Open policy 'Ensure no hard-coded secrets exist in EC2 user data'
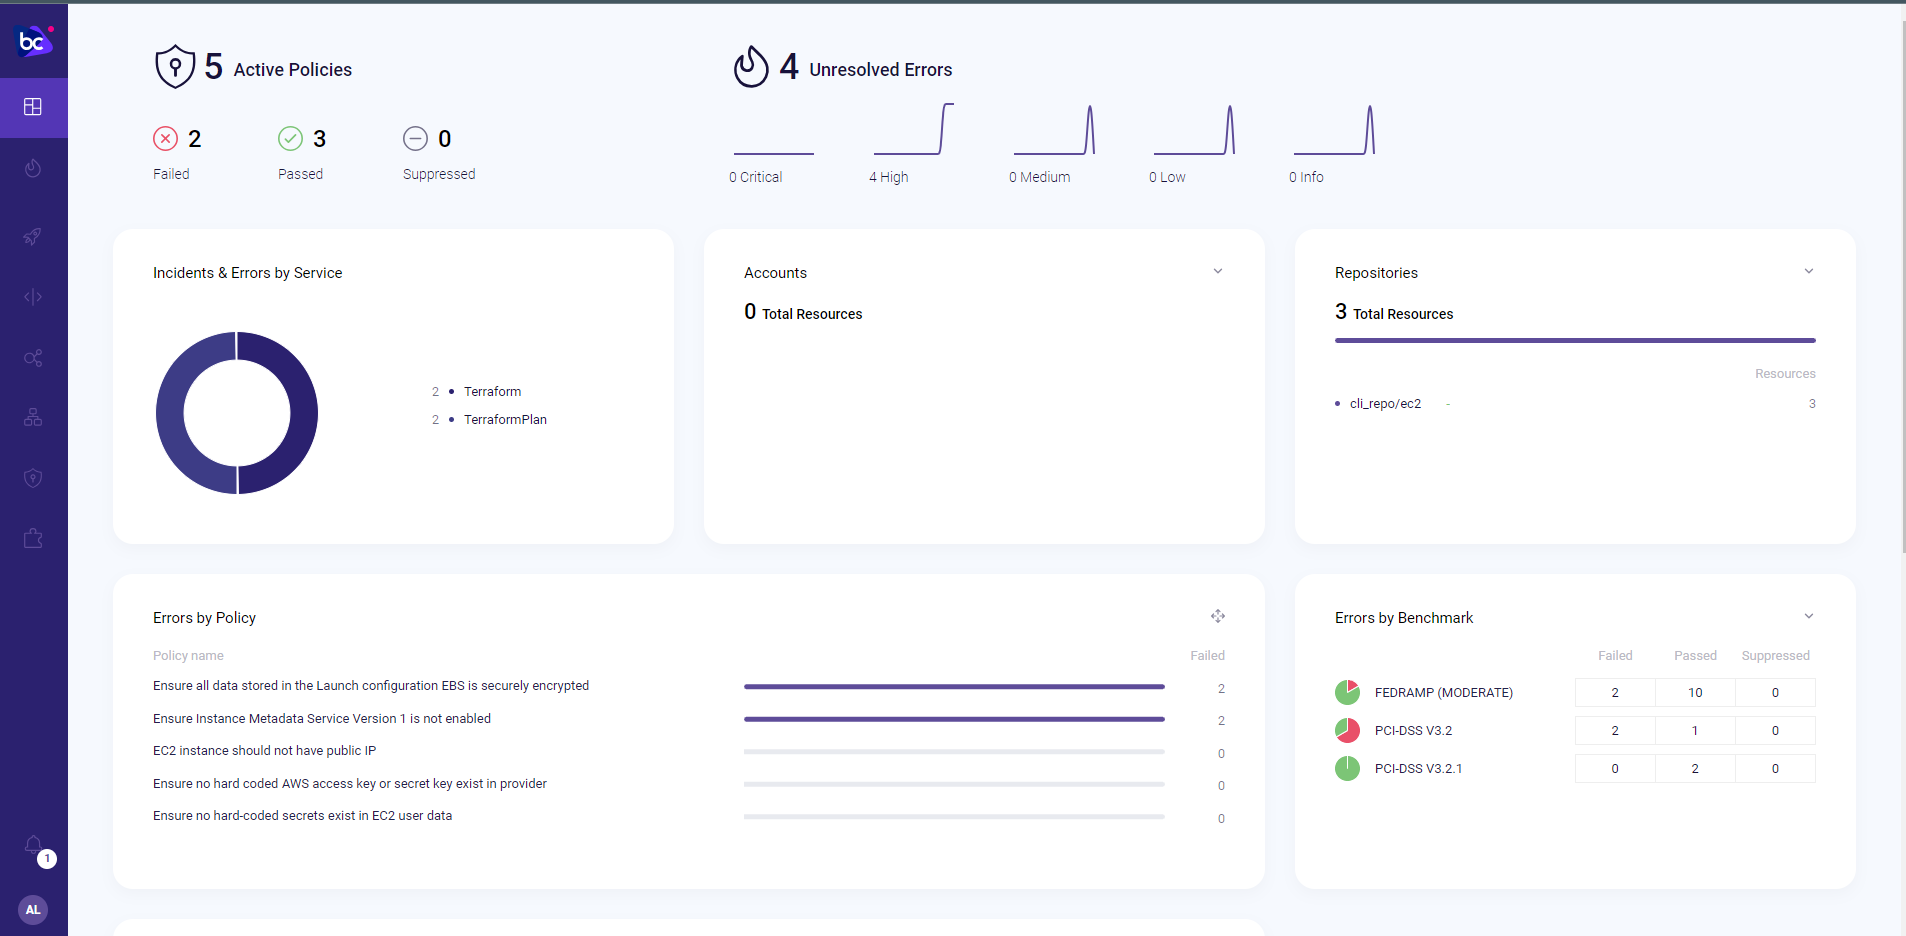 (302, 816)
